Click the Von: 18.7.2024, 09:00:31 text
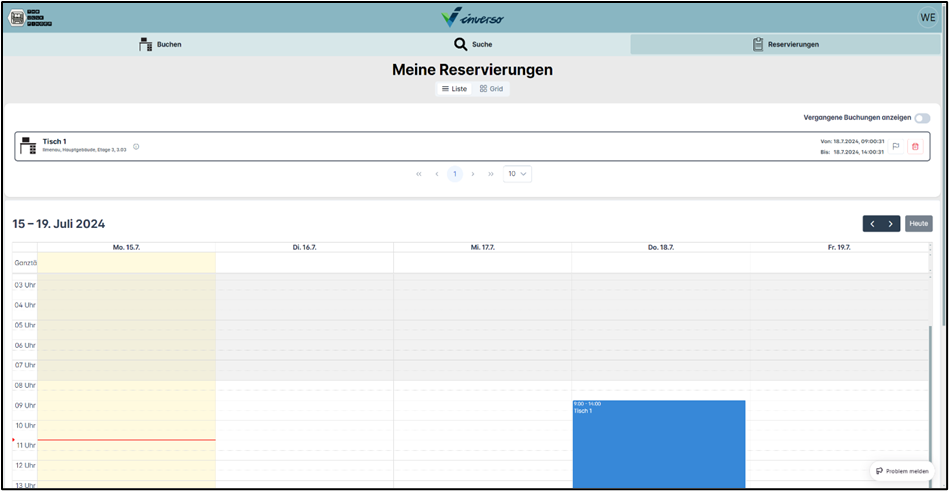Image resolution: width=949 pixels, height=491 pixels. 853,141
